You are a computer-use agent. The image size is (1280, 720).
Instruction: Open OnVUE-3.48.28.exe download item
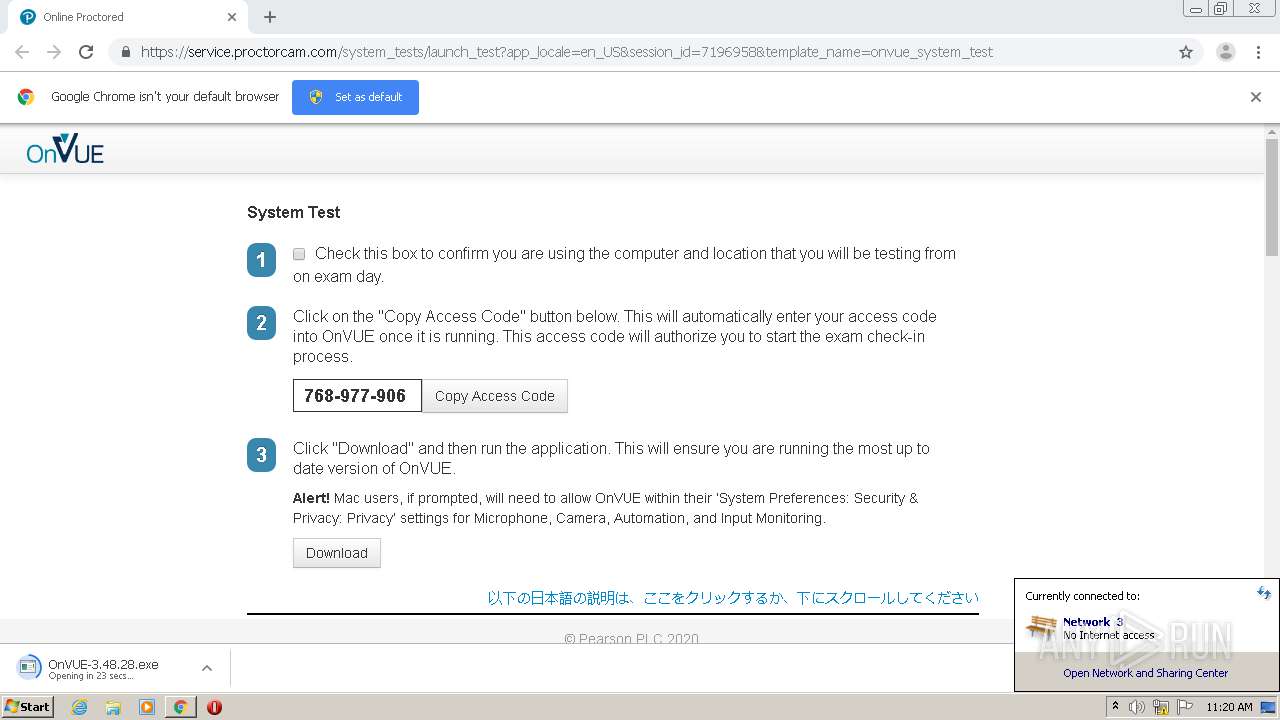[103, 668]
